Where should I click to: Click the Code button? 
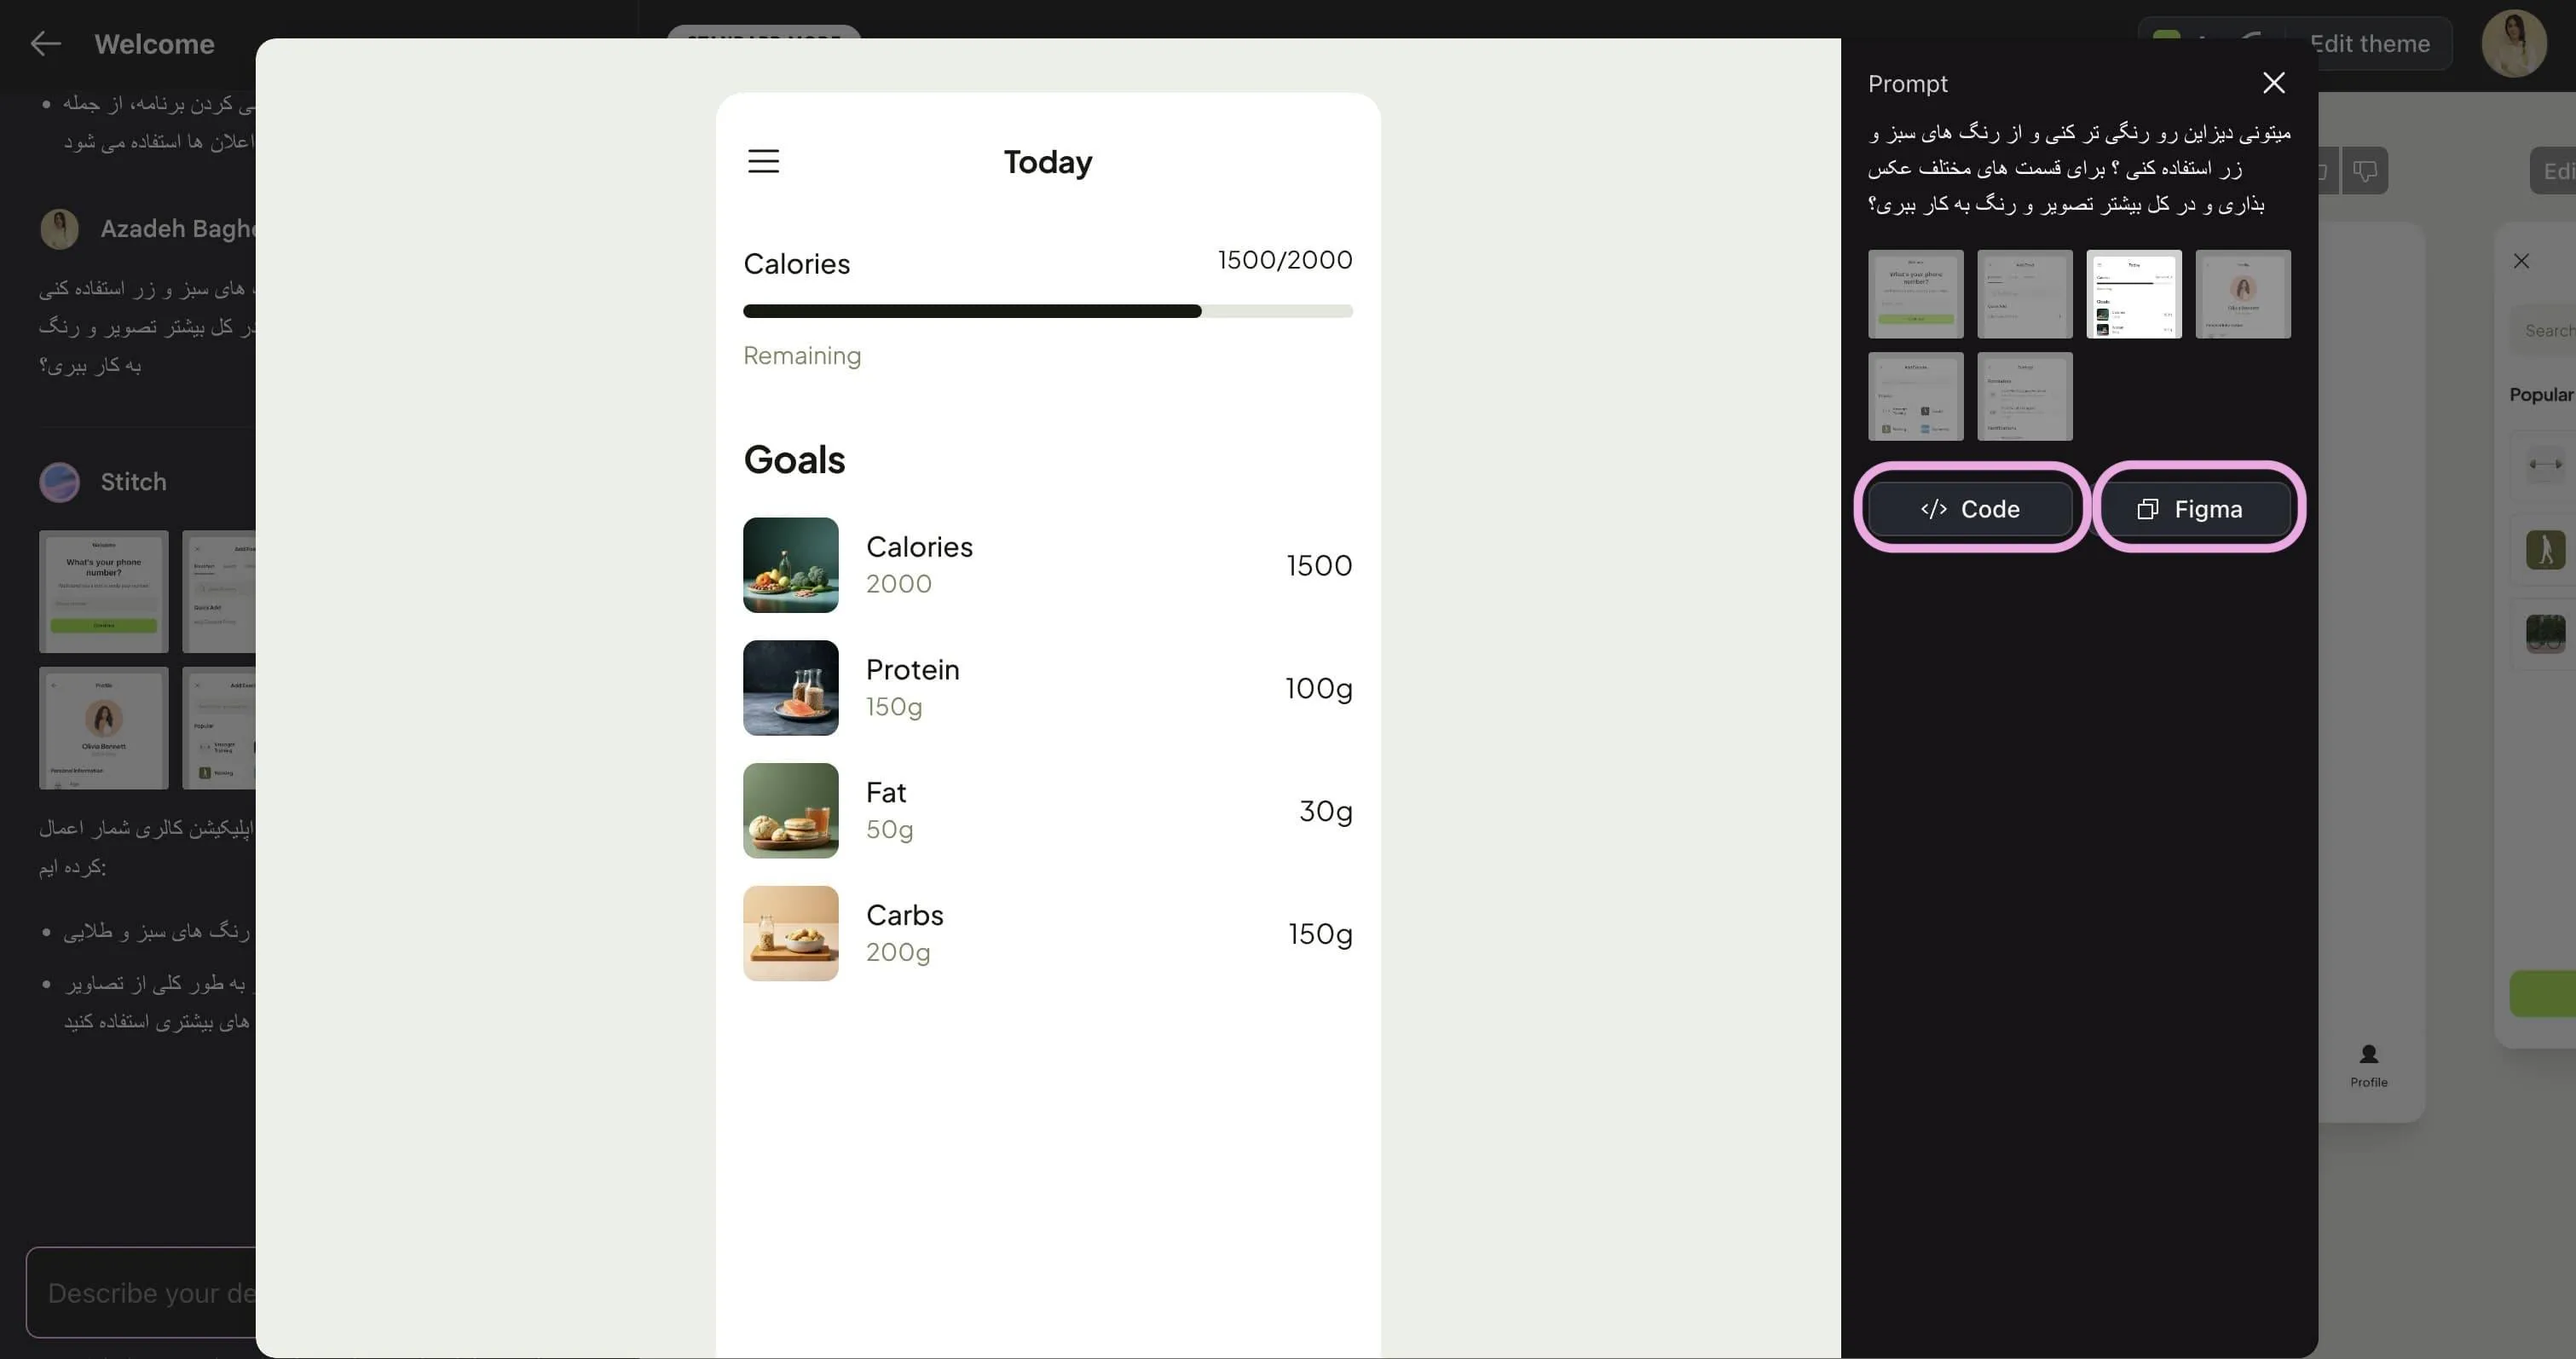point(1969,509)
